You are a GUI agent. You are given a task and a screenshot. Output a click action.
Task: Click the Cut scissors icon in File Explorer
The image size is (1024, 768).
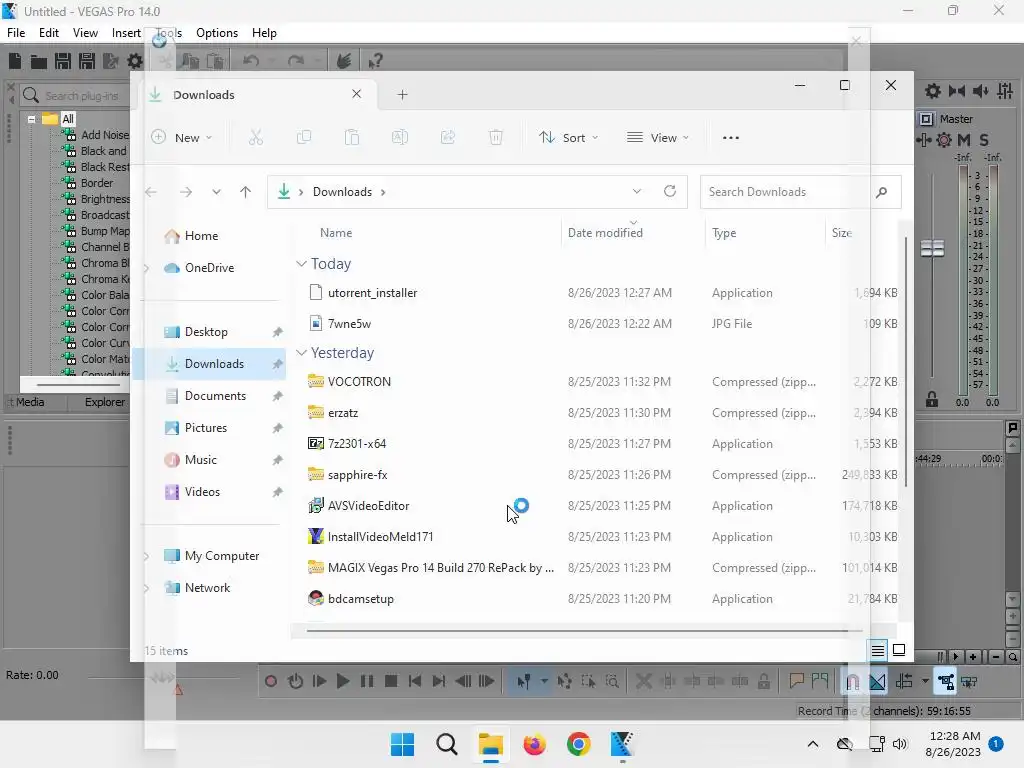coord(256,138)
